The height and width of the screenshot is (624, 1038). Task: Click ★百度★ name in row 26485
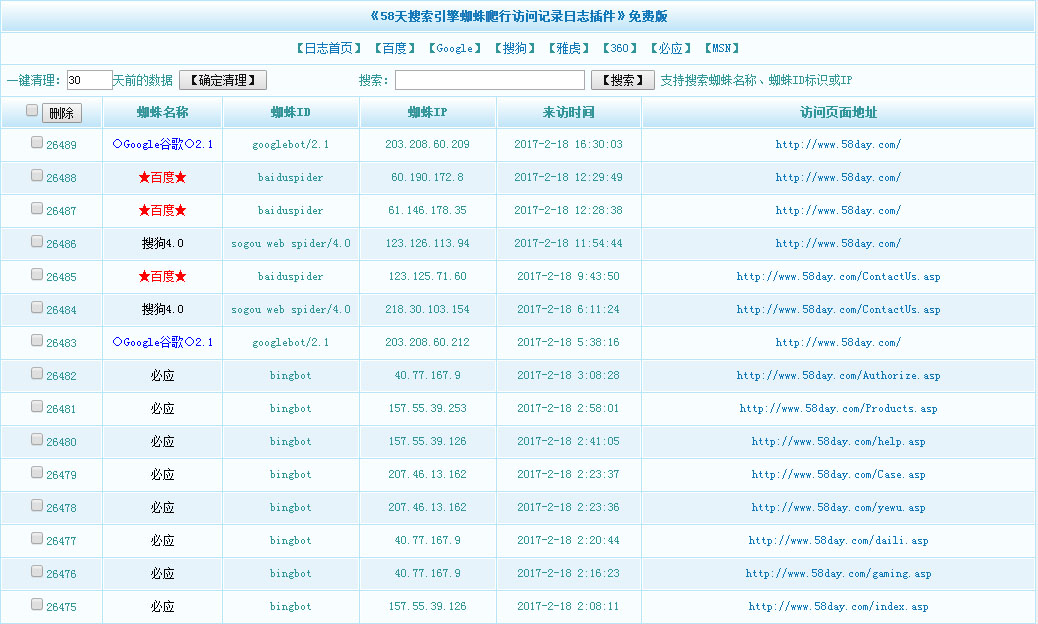tap(163, 276)
